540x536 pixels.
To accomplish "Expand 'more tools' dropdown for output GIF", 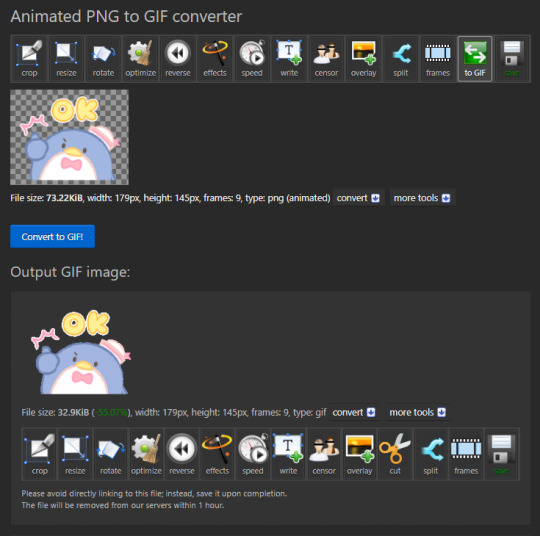I will click(x=418, y=412).
